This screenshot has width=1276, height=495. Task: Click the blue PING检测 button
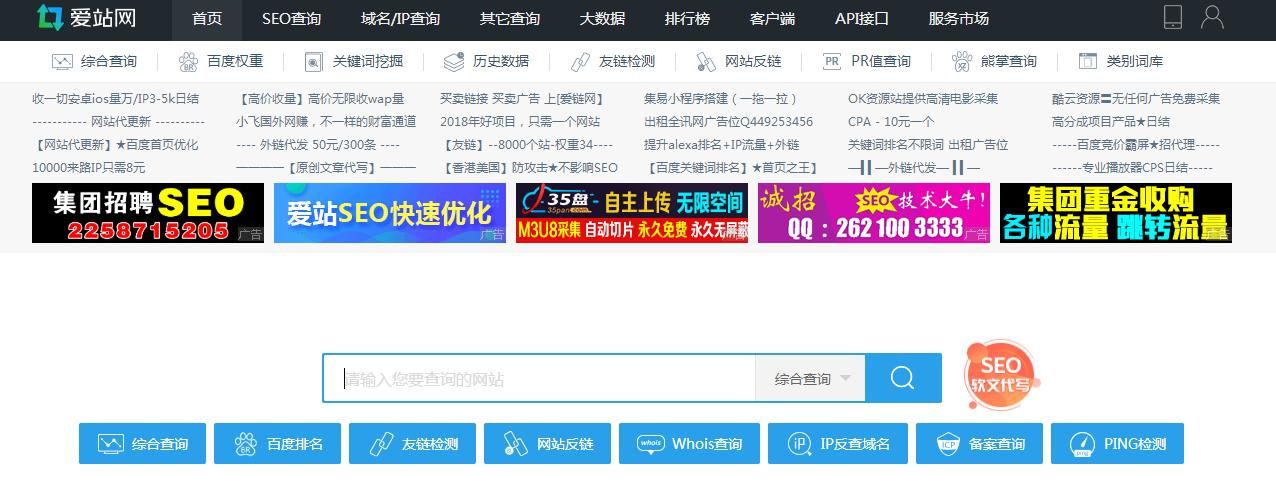pos(1117,443)
